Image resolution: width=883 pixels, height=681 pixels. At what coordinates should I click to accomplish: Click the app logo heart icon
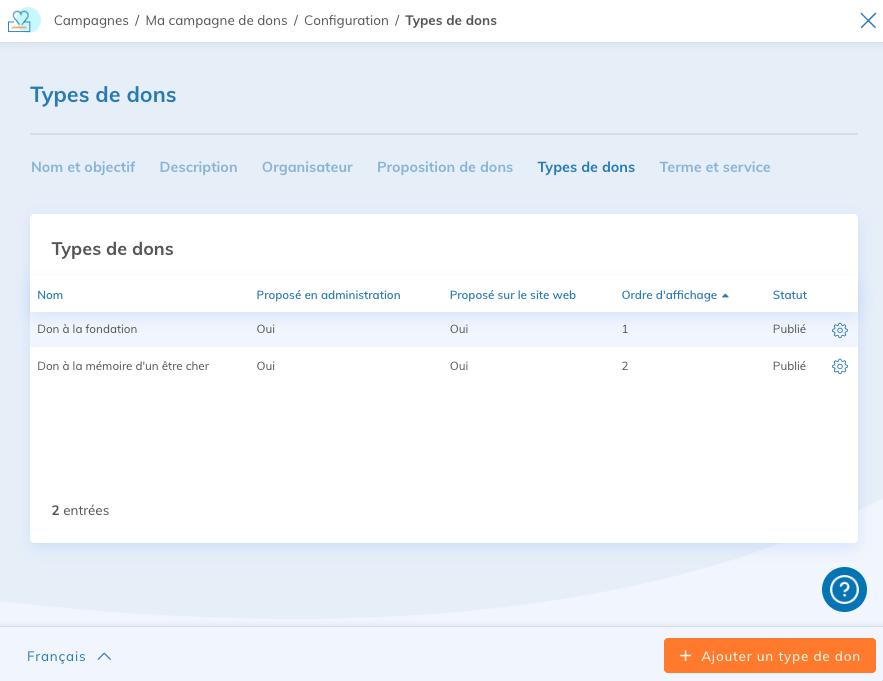[22, 20]
